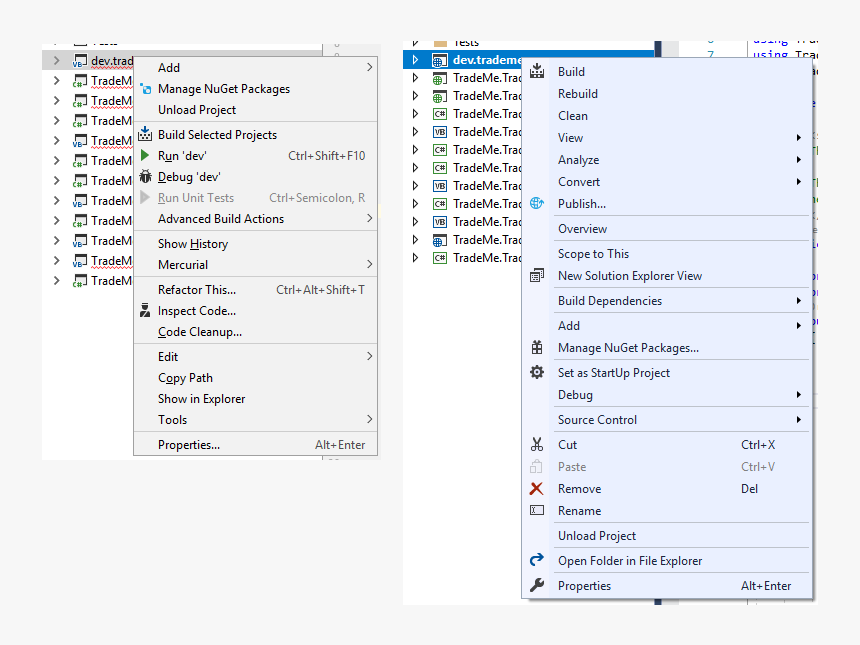Open the Advanced Build Actions submenu arrow
Viewport: 860px width, 645px height.
(x=369, y=218)
